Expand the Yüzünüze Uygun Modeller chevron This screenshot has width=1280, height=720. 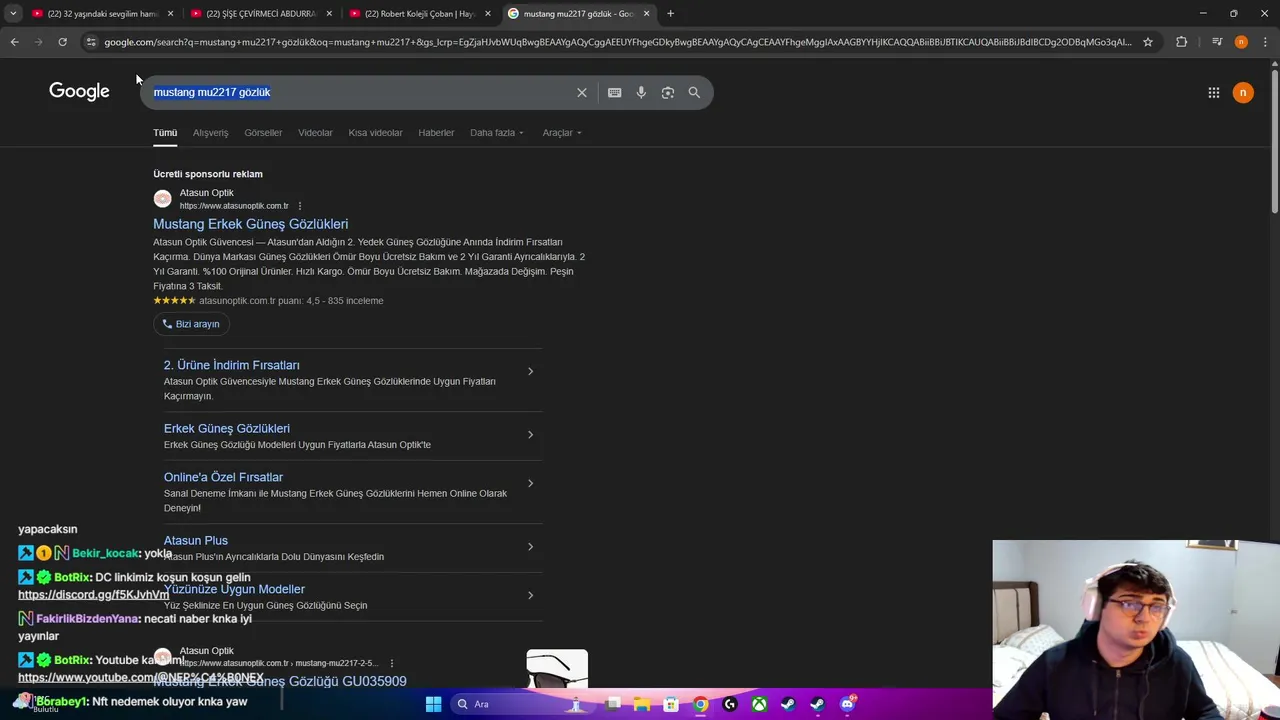530,596
